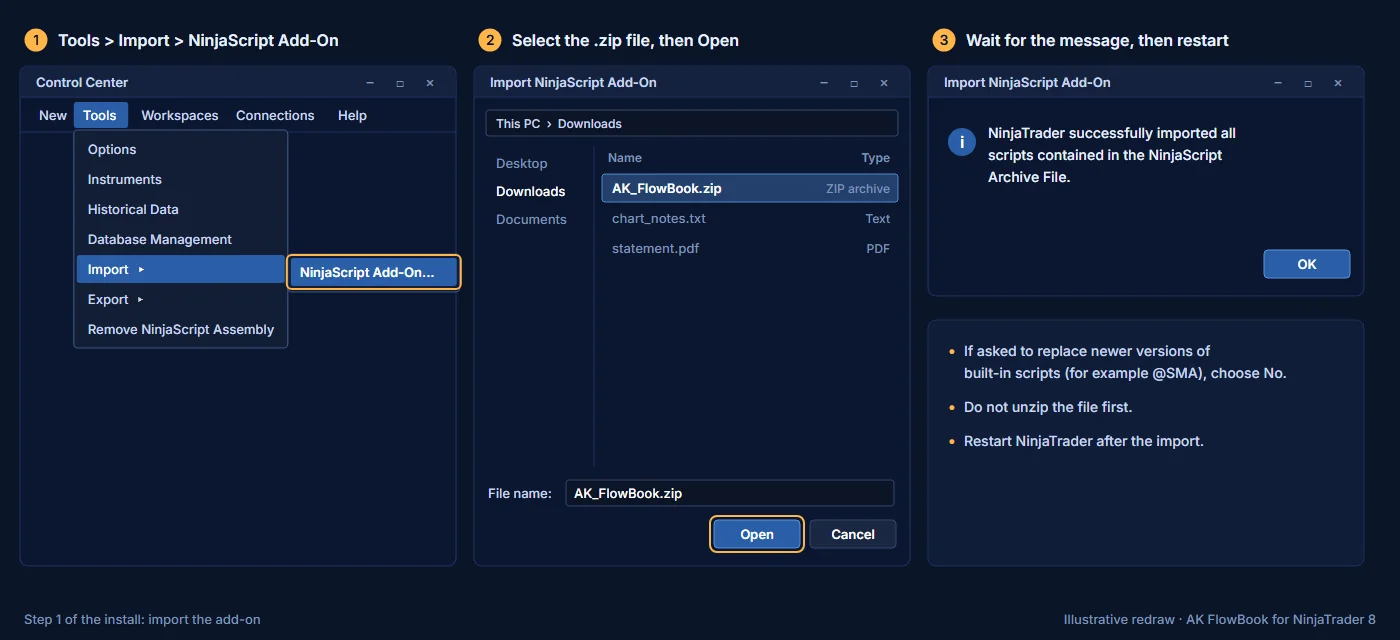Click the Open button
Viewport: 1400px width, 640px height.
[x=757, y=534]
